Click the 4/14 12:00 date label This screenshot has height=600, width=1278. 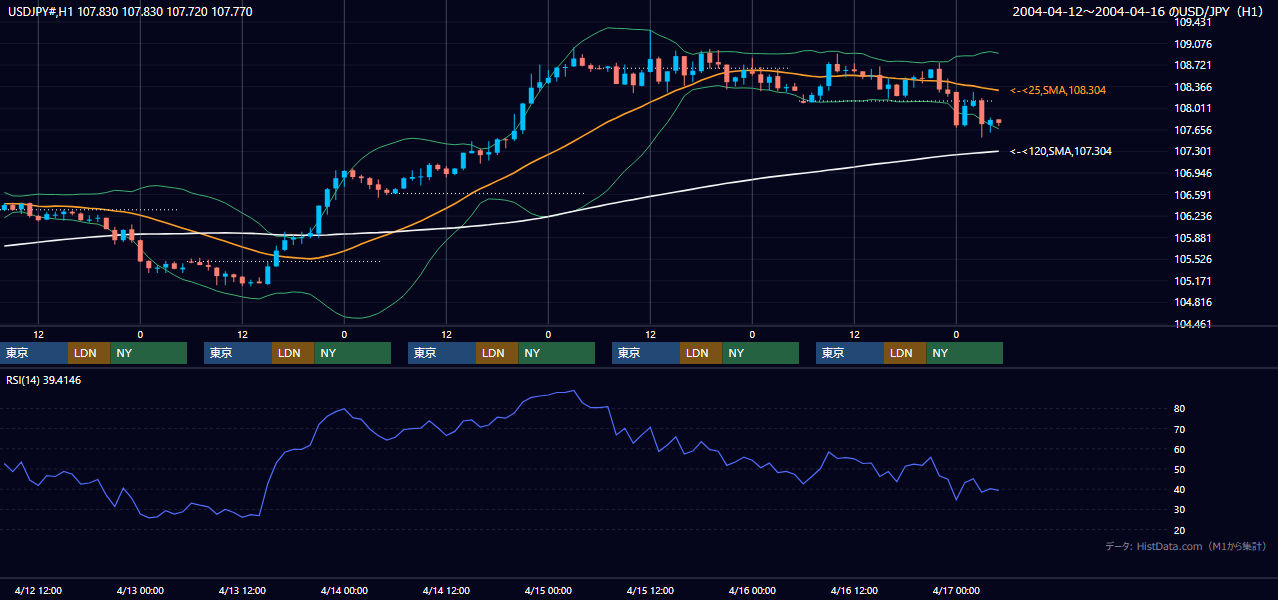[x=446, y=590]
